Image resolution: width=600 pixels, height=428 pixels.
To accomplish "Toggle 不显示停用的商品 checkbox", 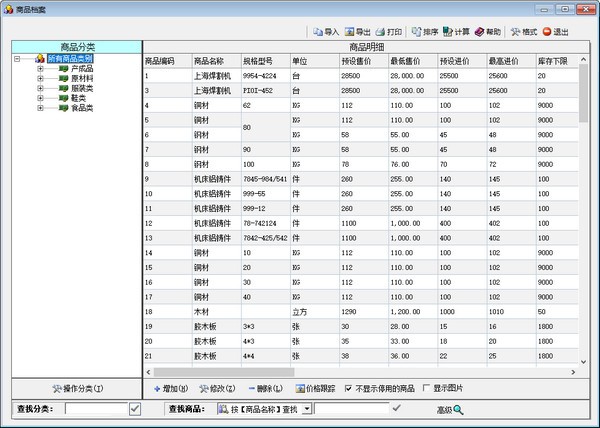I will pyautogui.click(x=348, y=388).
